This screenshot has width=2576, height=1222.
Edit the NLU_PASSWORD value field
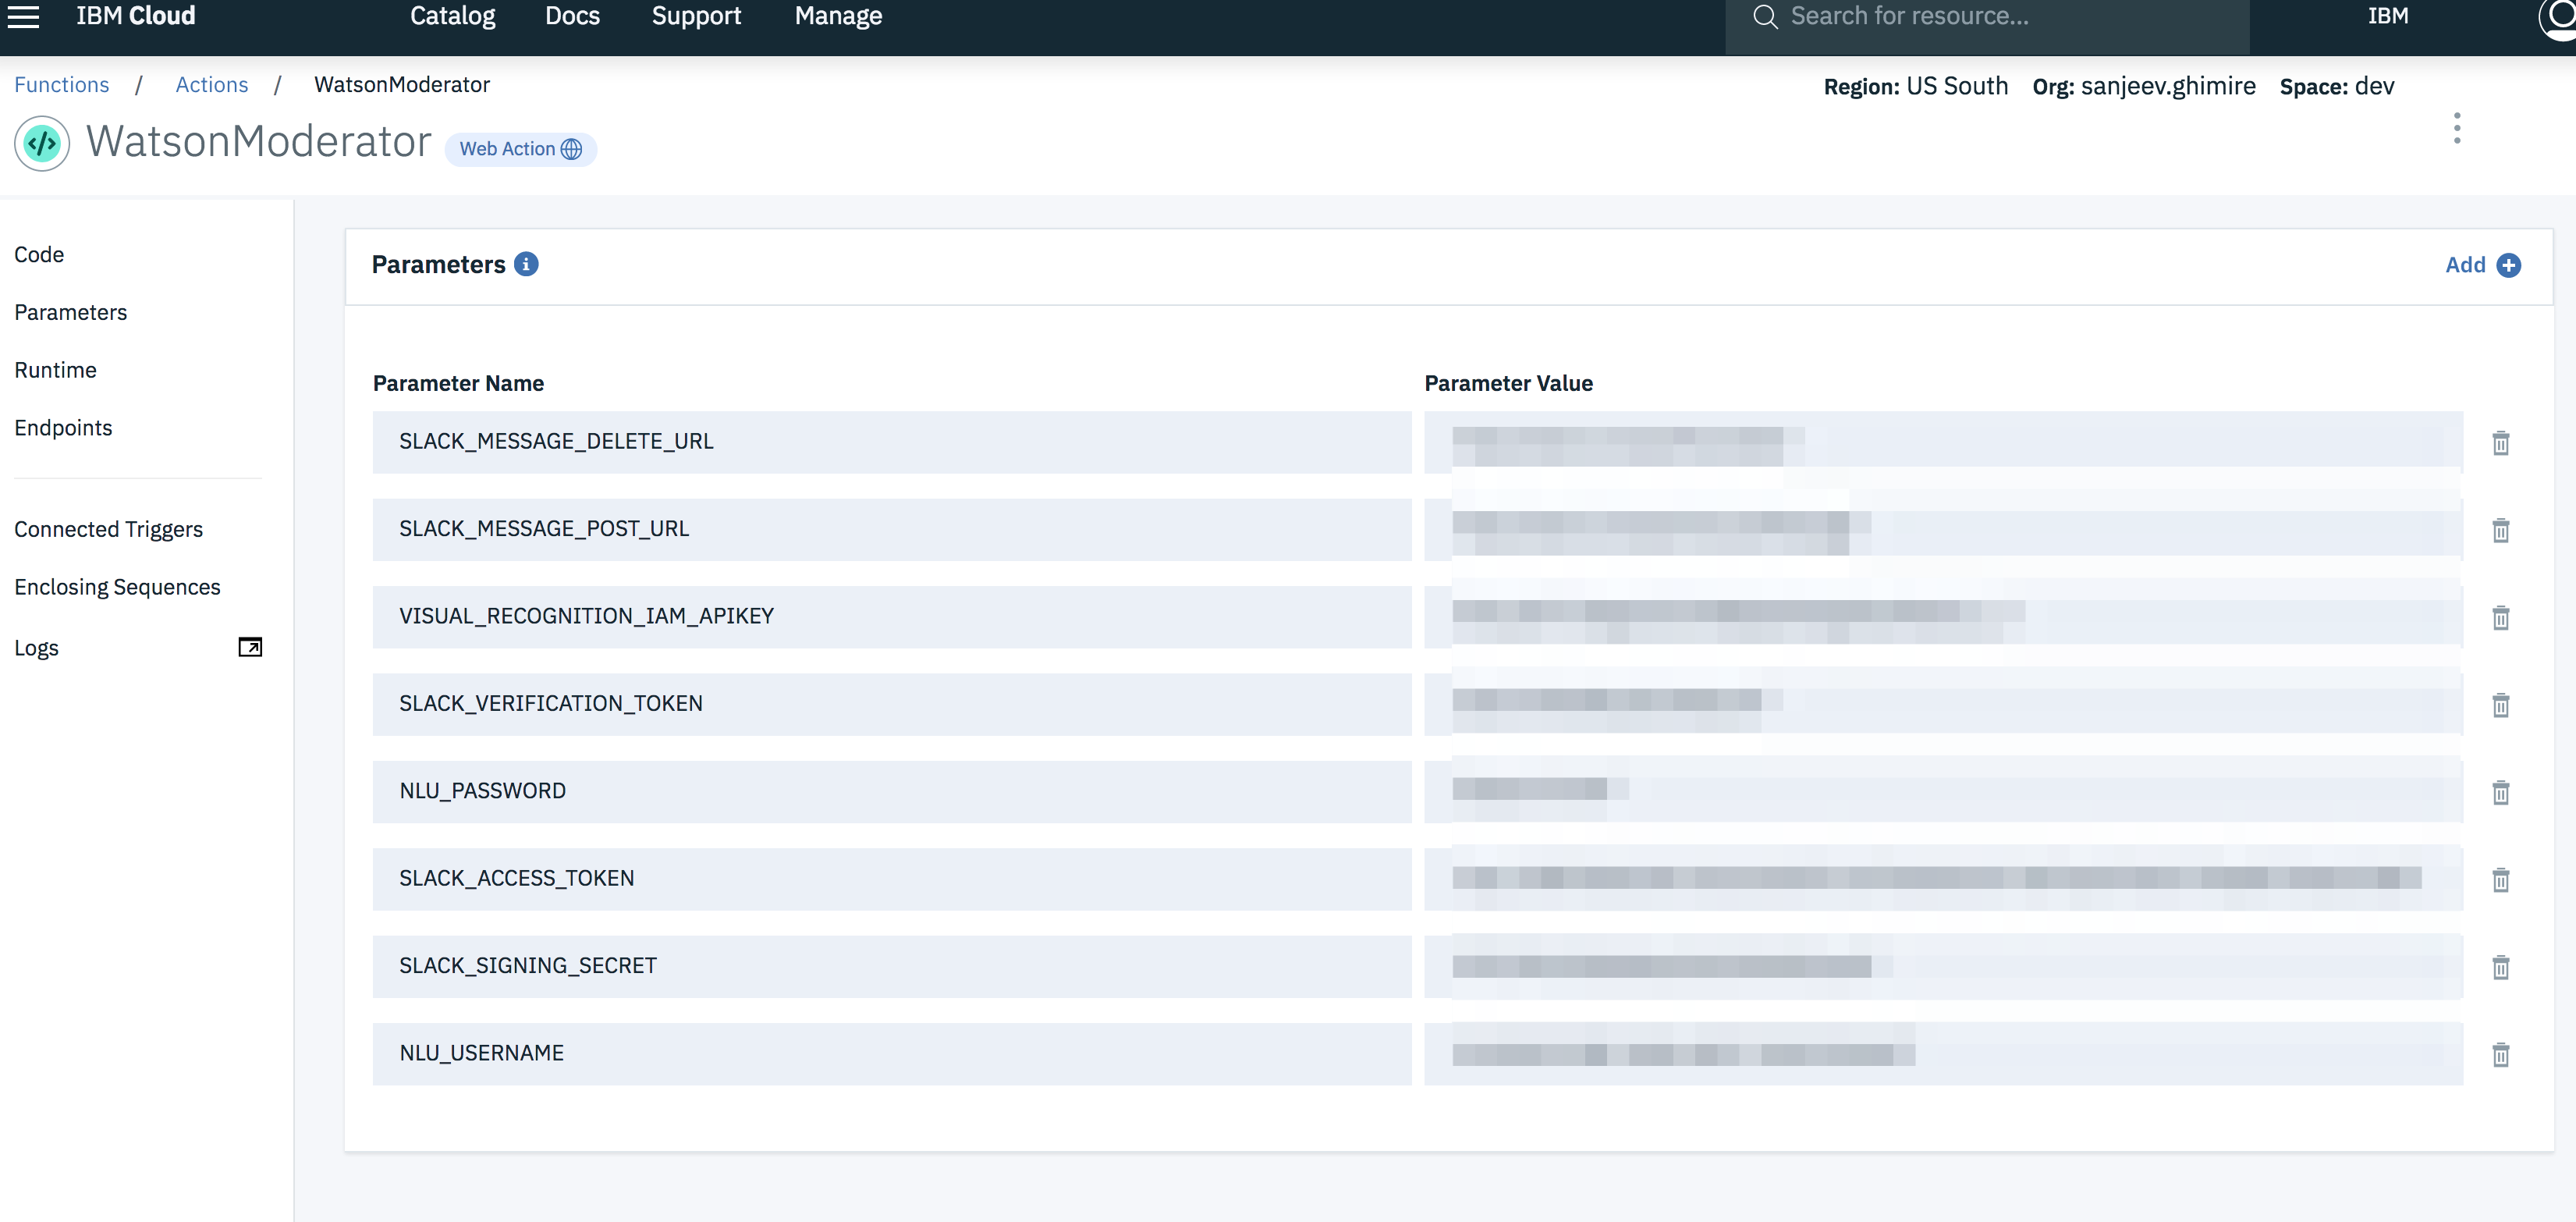point(1943,791)
